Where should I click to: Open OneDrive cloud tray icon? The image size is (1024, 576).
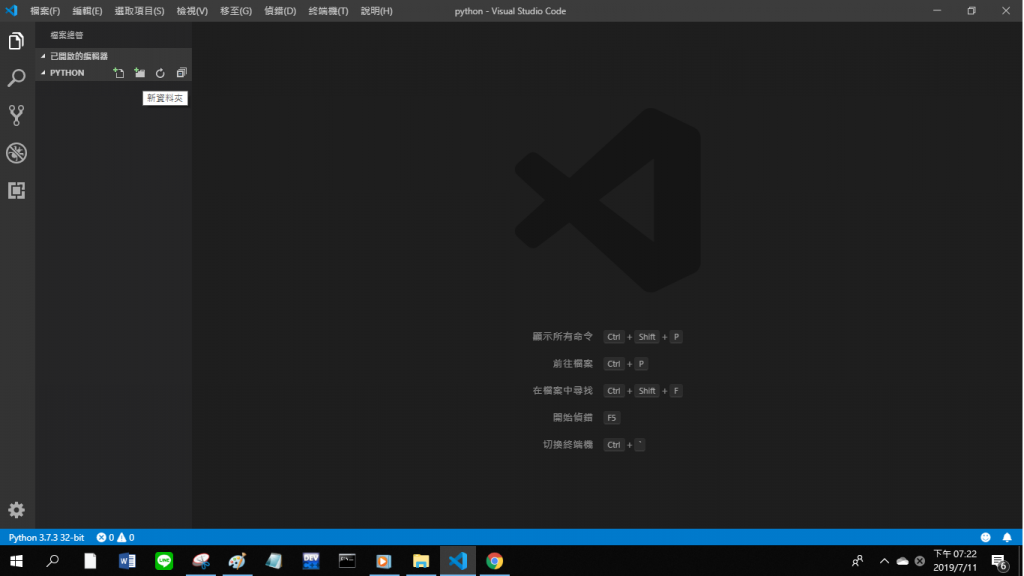pyautogui.click(x=903, y=561)
